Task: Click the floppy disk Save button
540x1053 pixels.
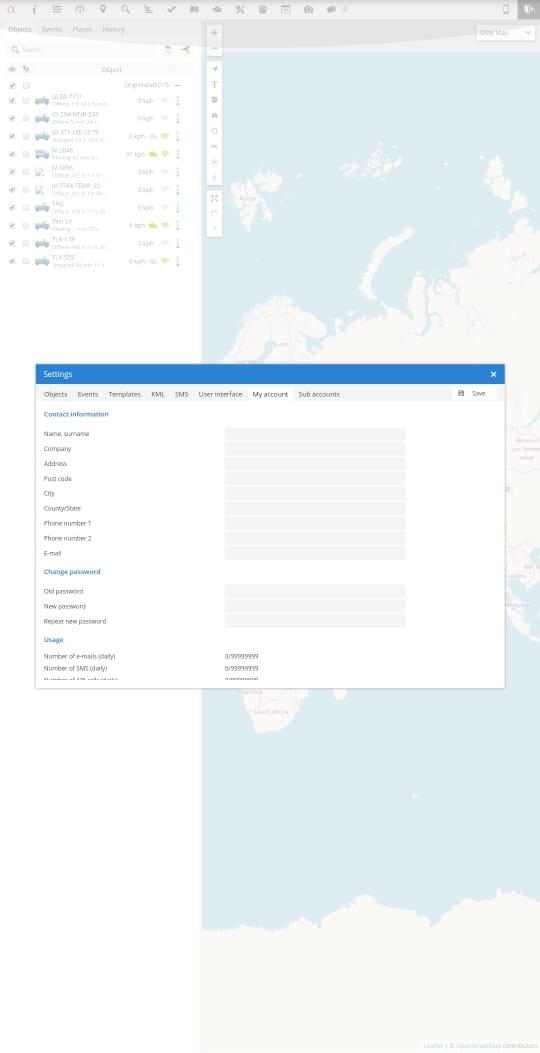Action: tap(472, 394)
